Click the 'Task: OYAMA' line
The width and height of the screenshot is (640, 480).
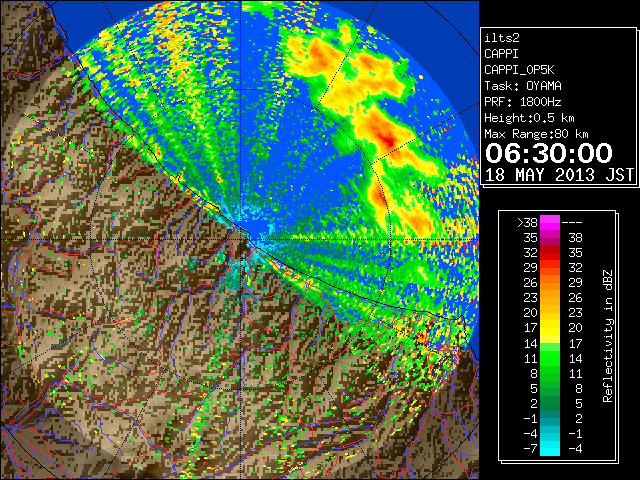(x=523, y=86)
